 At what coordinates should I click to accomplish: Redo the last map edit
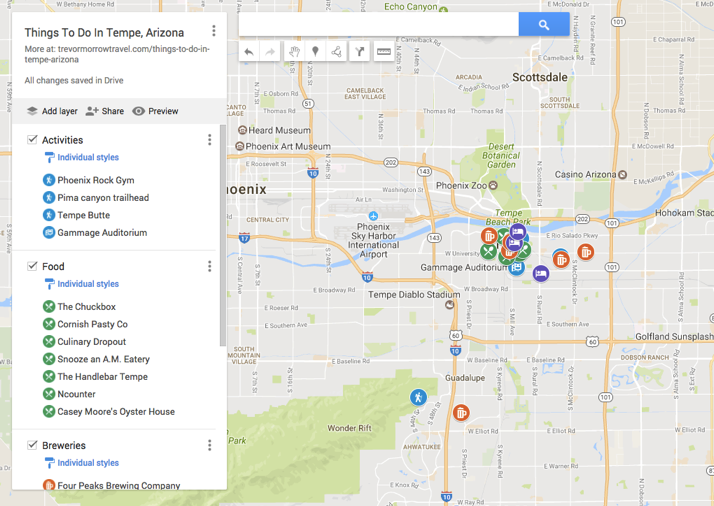click(x=270, y=52)
